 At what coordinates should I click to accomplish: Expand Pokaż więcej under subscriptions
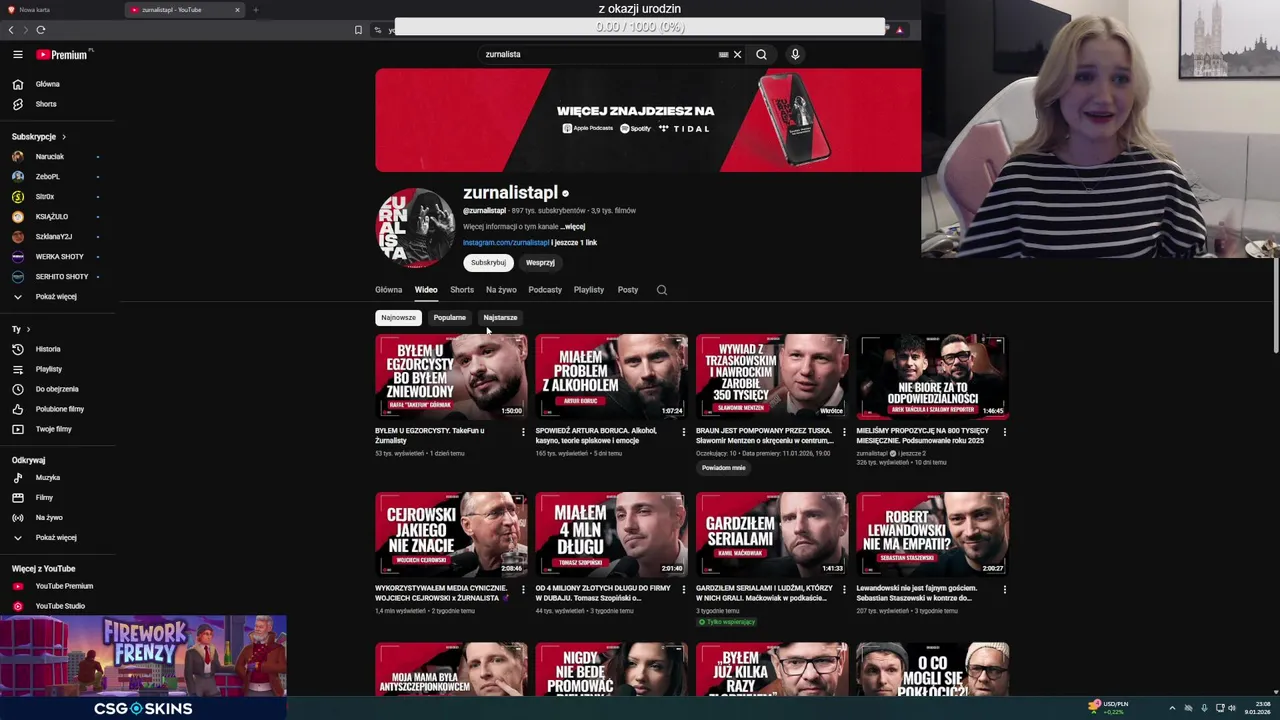58,297
